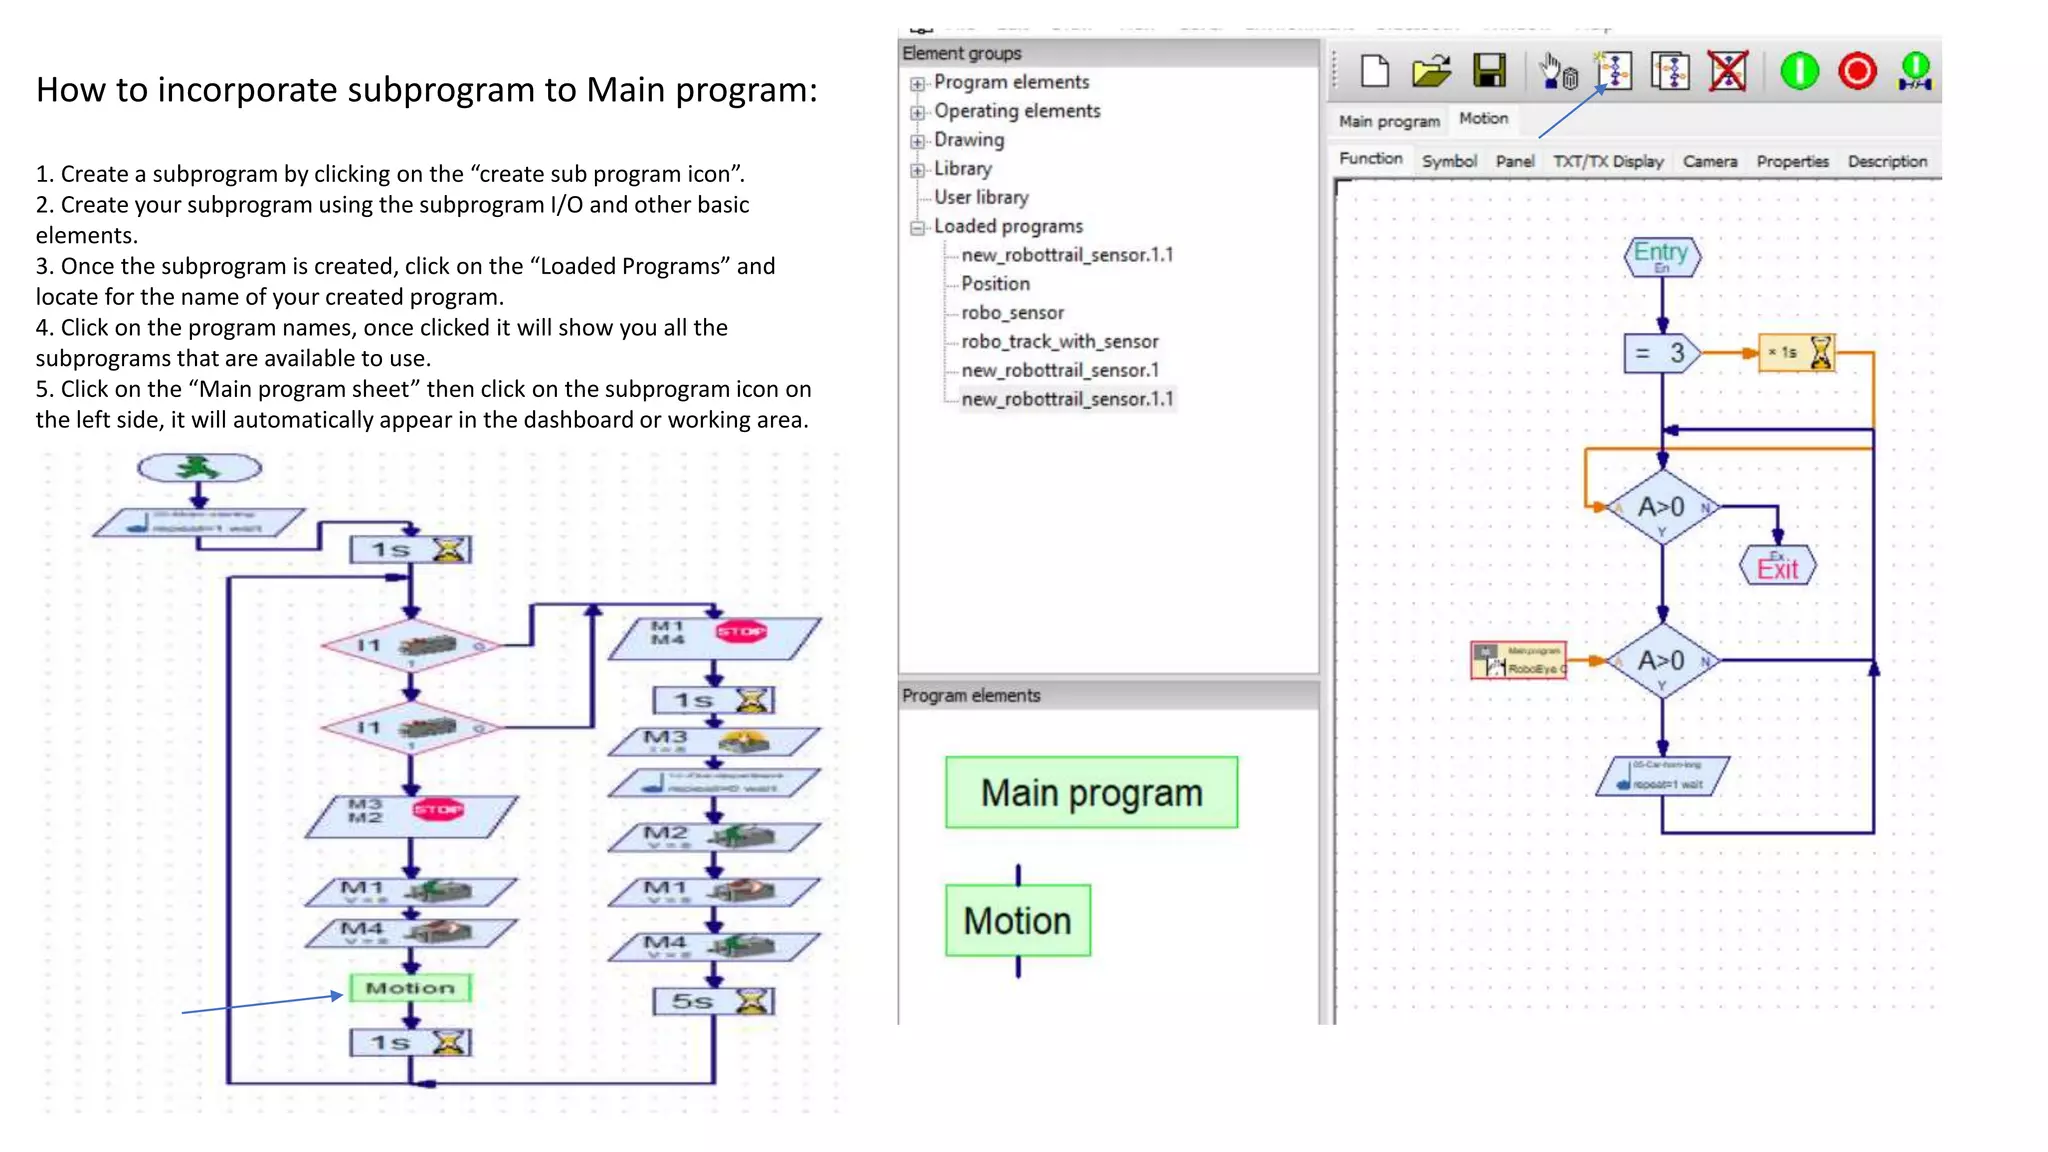Click the green download-to-controller icon
Viewport: 2048px width, 1152px height.
[1915, 71]
